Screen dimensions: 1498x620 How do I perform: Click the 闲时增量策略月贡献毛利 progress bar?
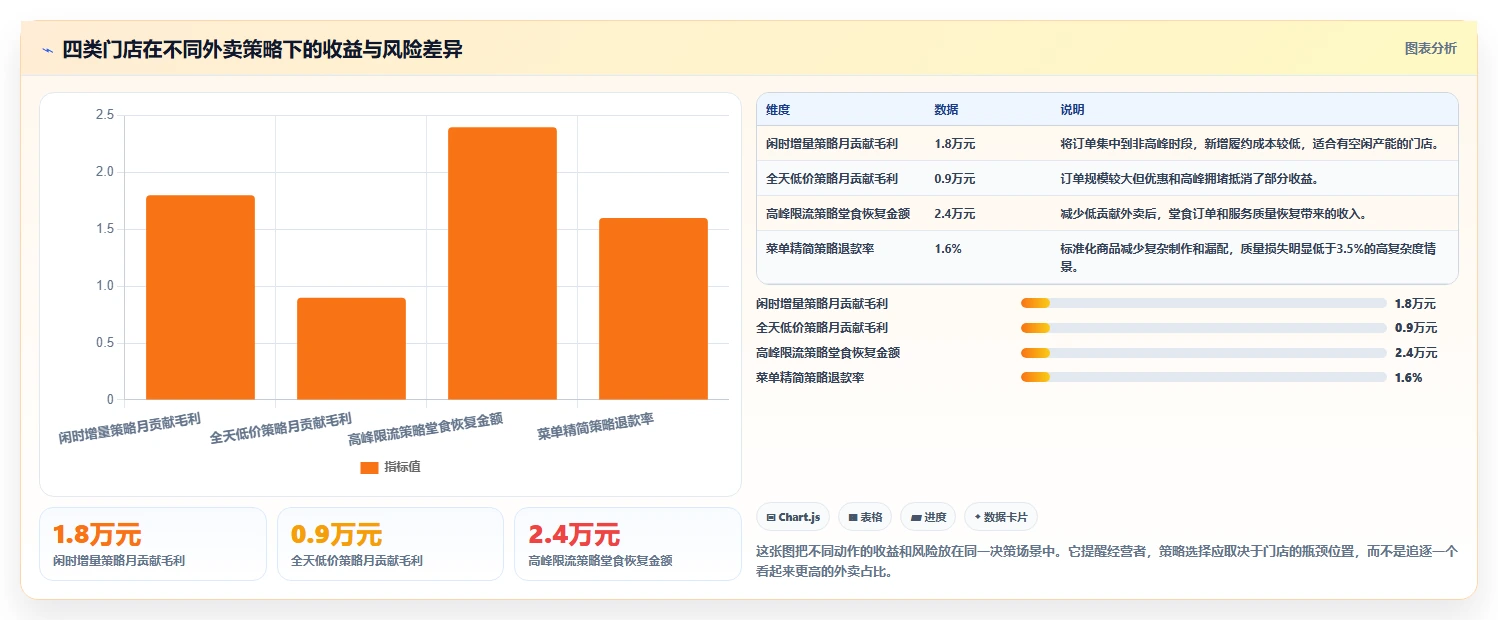[x=1203, y=303]
